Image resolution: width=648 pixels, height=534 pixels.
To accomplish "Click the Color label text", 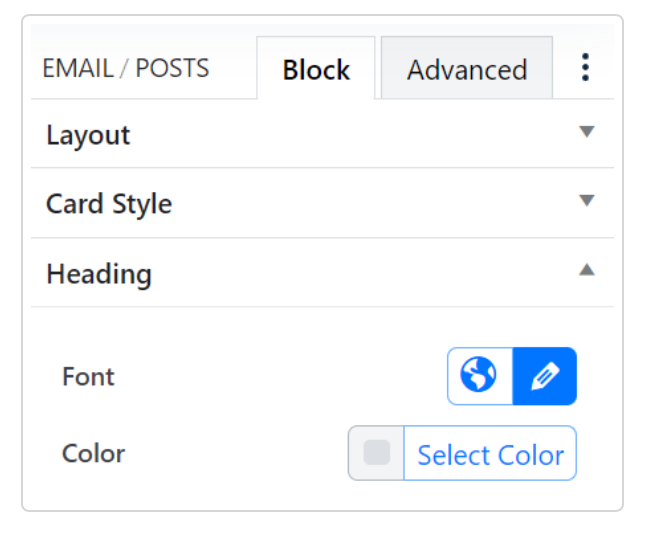I will coord(93,454).
